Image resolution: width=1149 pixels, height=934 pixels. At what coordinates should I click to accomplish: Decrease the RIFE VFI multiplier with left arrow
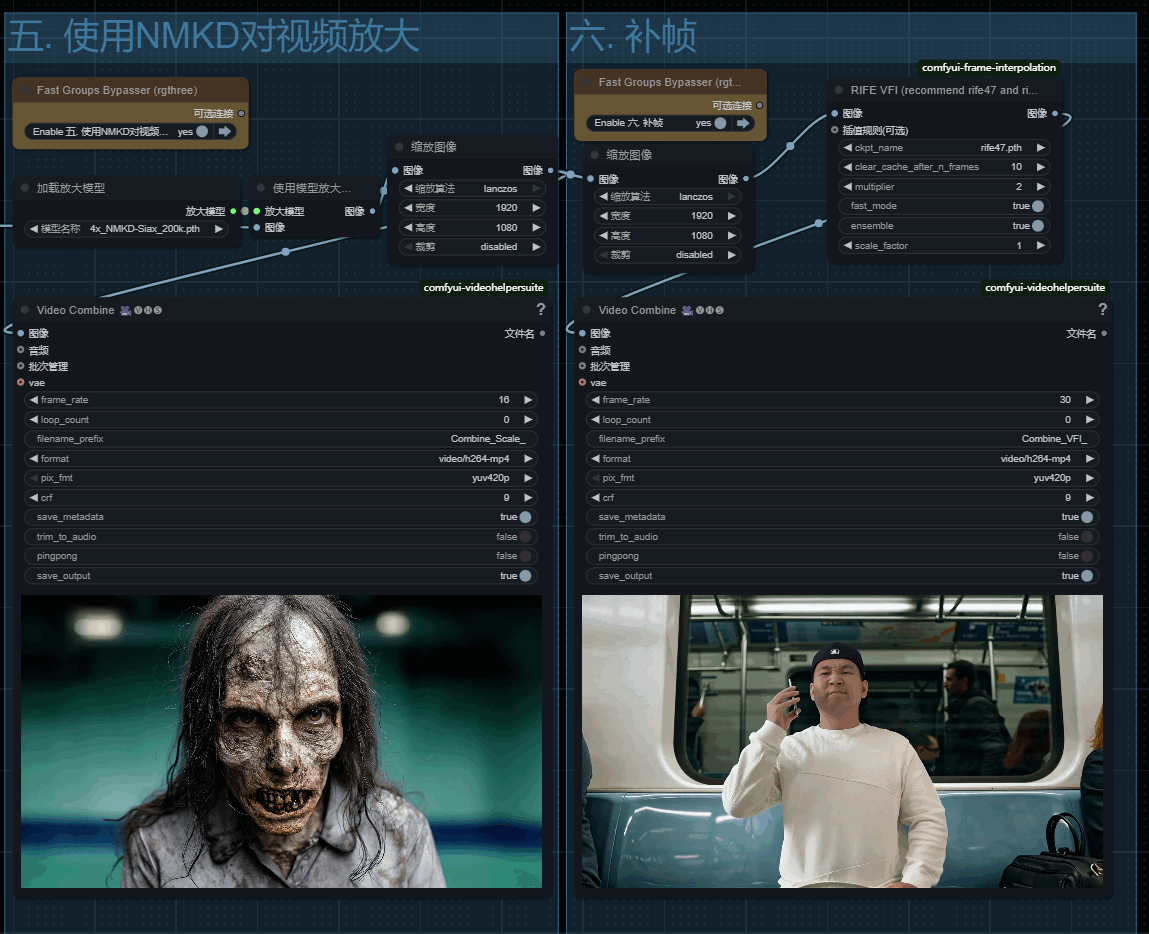coord(848,187)
